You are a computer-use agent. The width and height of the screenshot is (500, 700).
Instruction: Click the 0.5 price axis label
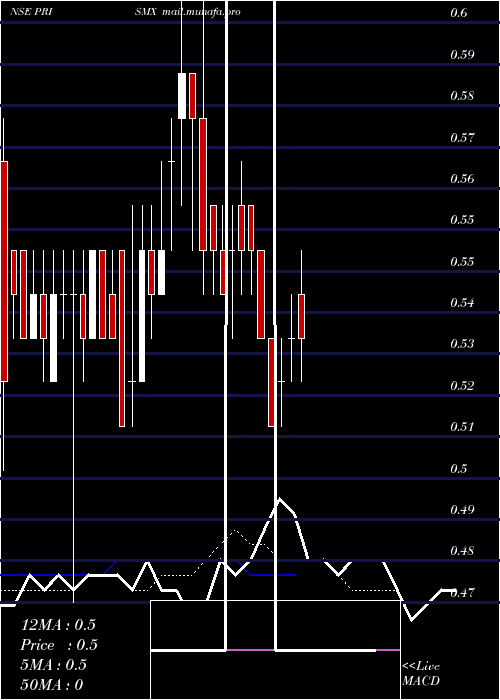tap(459, 468)
